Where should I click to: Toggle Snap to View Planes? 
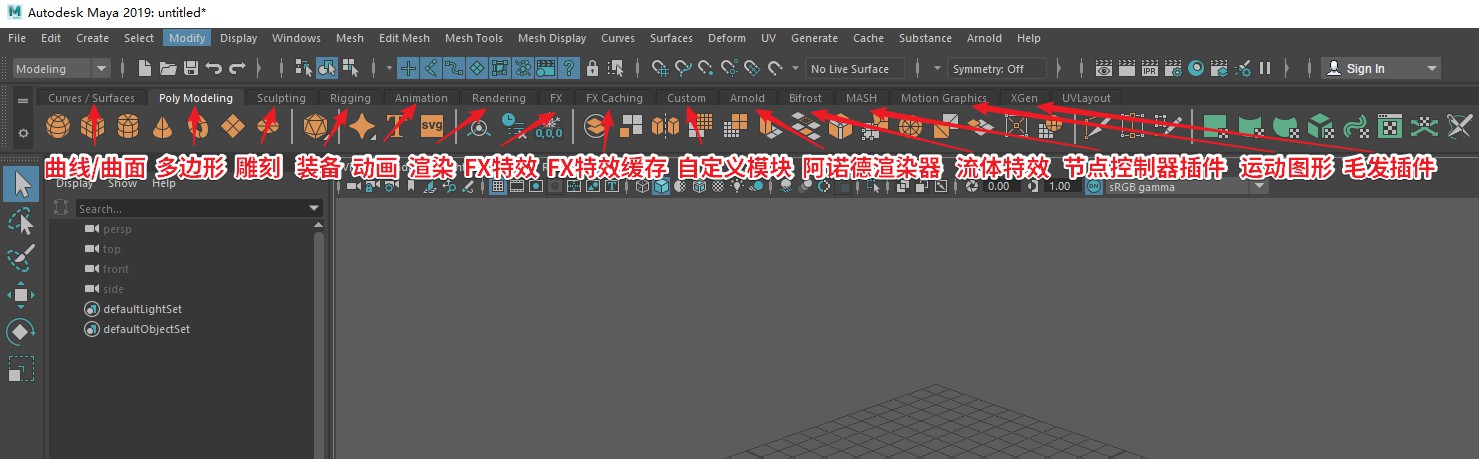click(x=755, y=68)
